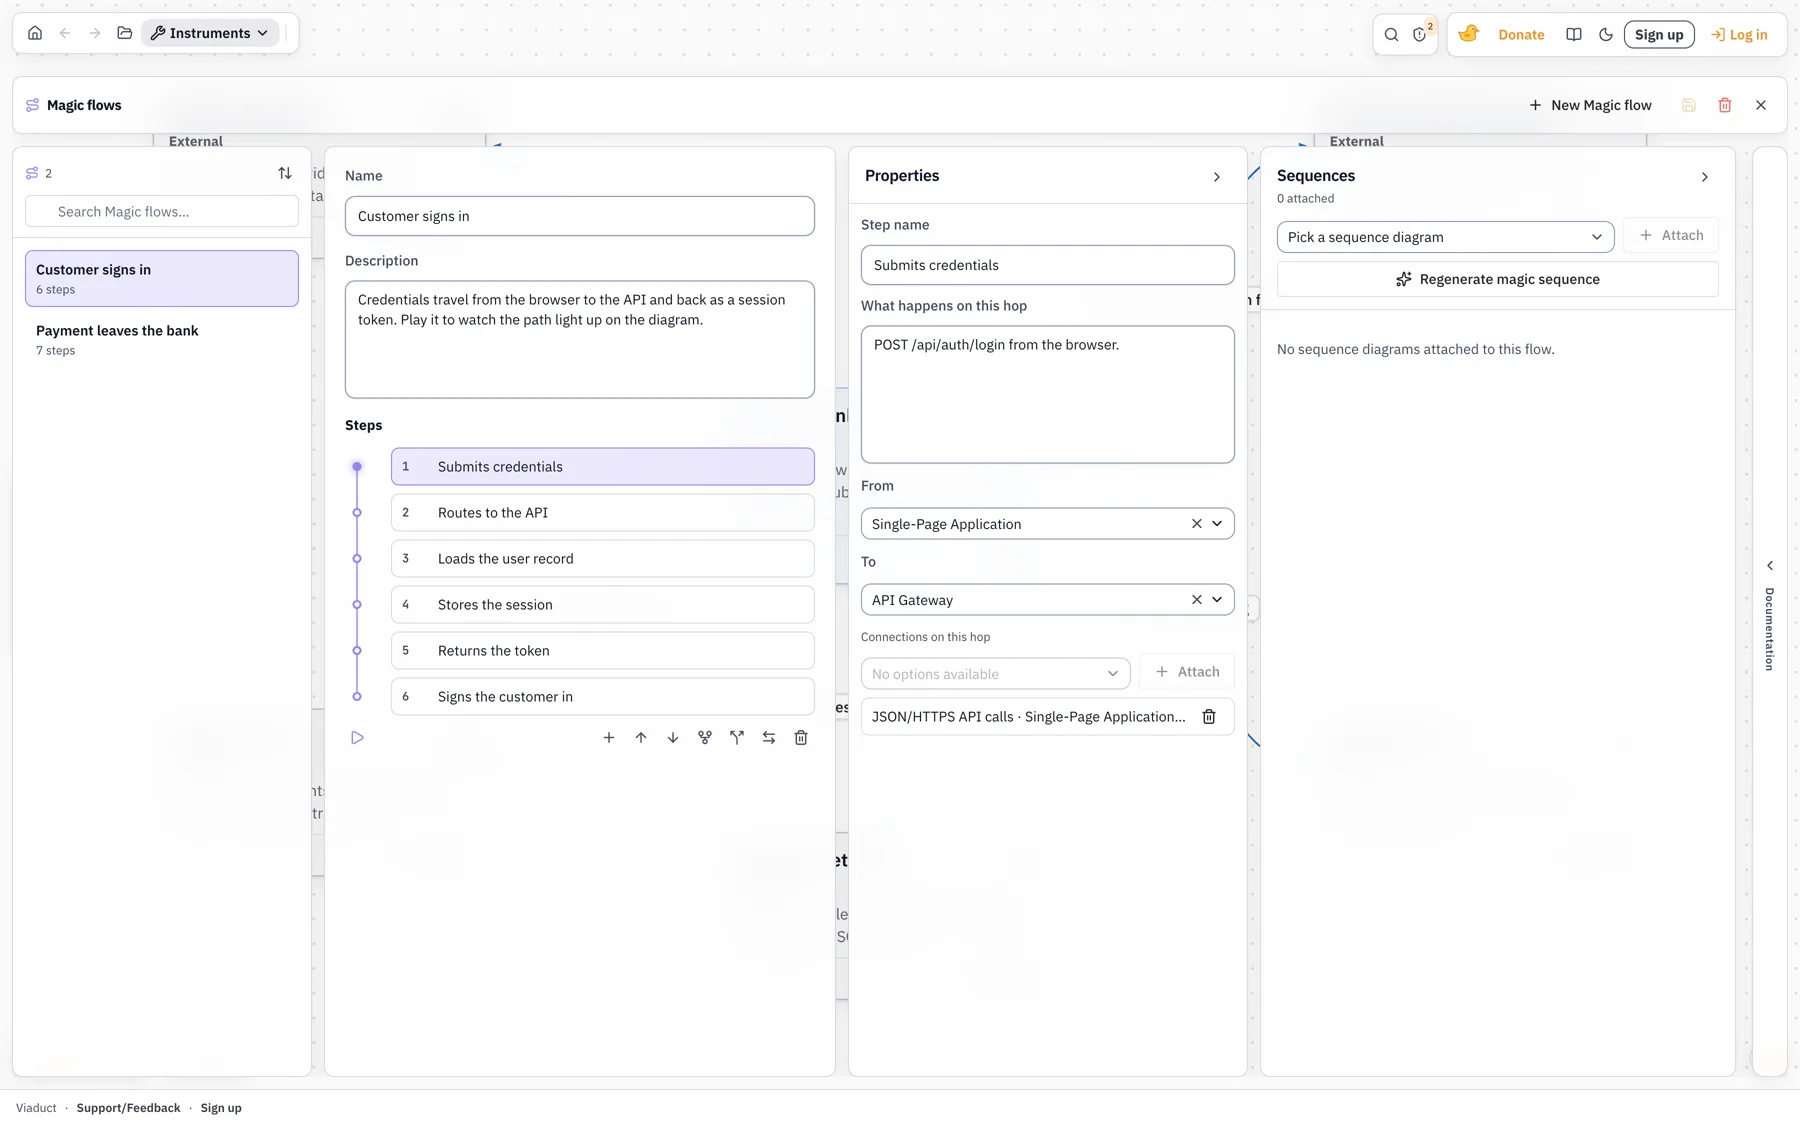This screenshot has width=1800, height=1125.
Task: Select the Payment leaves the bank flow
Action: (x=162, y=340)
